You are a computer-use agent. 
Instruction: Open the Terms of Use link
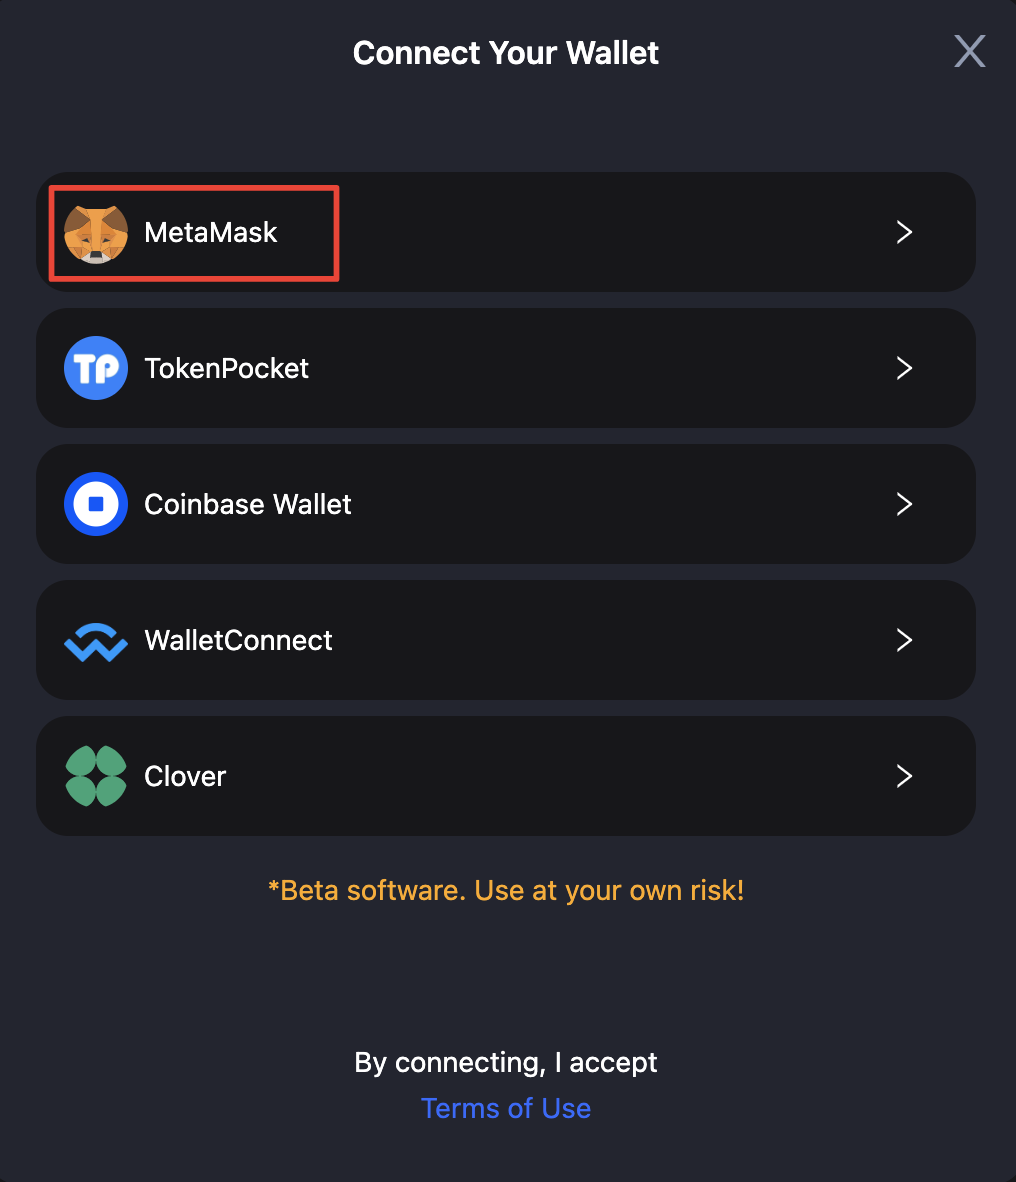coord(506,1108)
